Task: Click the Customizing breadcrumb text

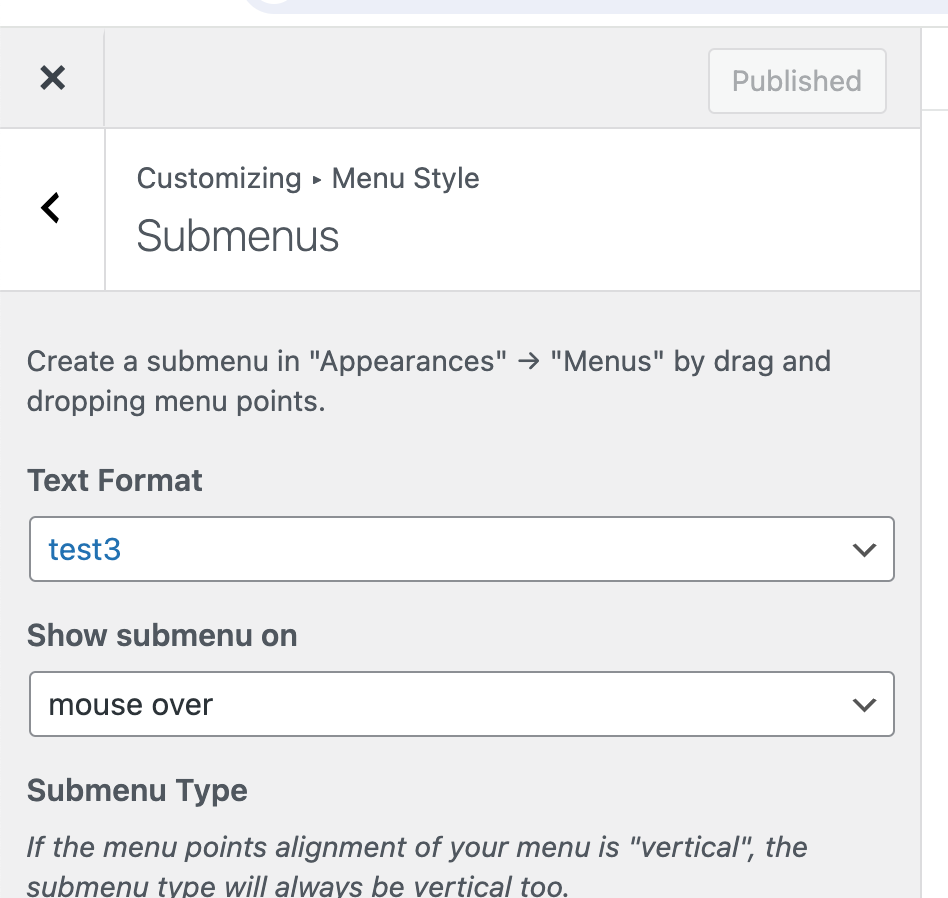Action: (218, 179)
